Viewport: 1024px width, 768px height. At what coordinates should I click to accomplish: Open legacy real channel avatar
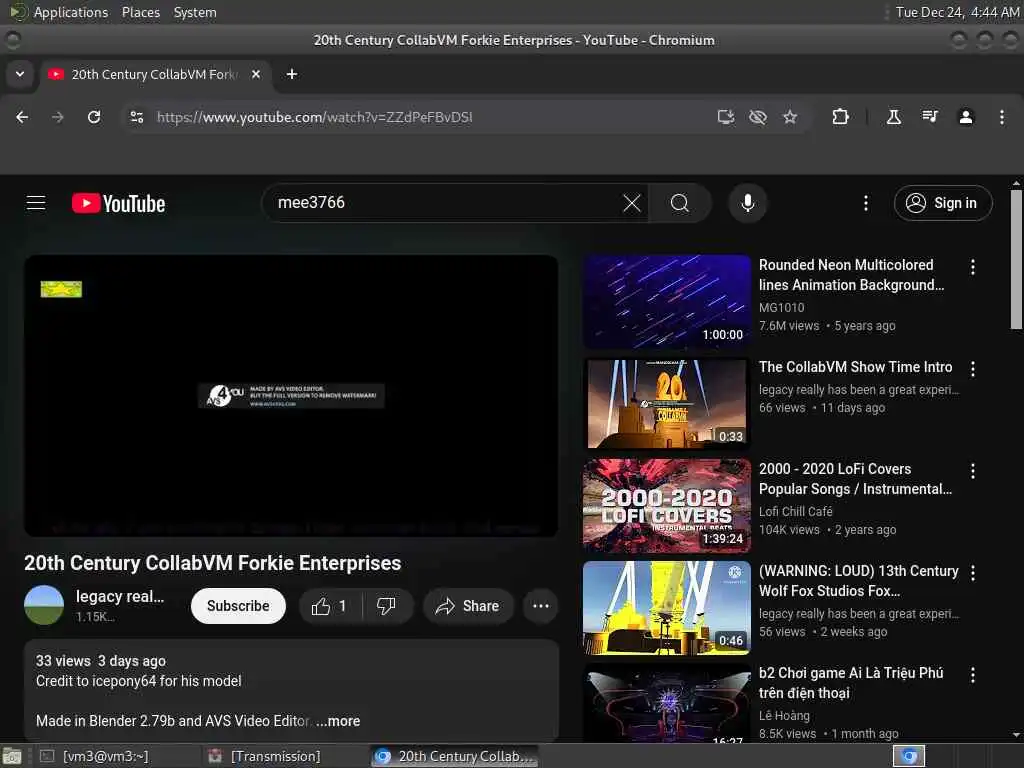click(44, 605)
